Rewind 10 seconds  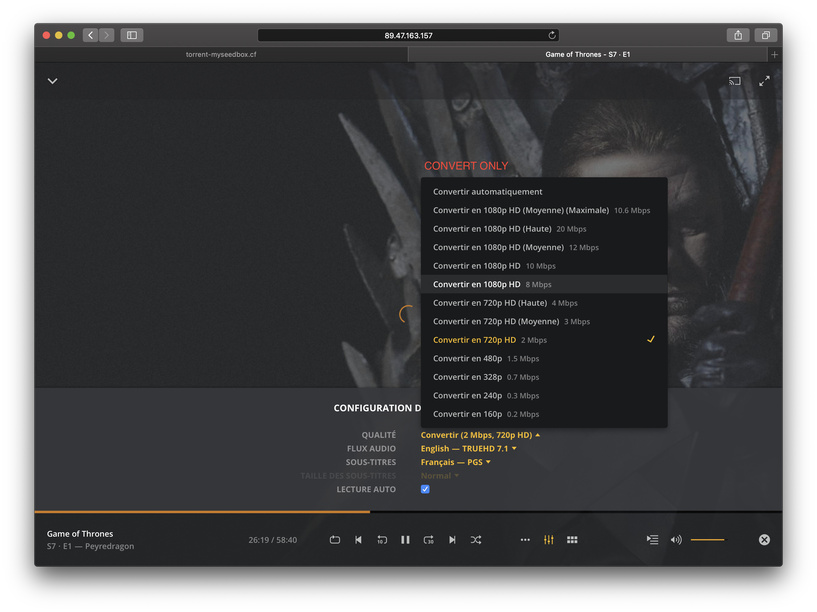[x=382, y=540]
